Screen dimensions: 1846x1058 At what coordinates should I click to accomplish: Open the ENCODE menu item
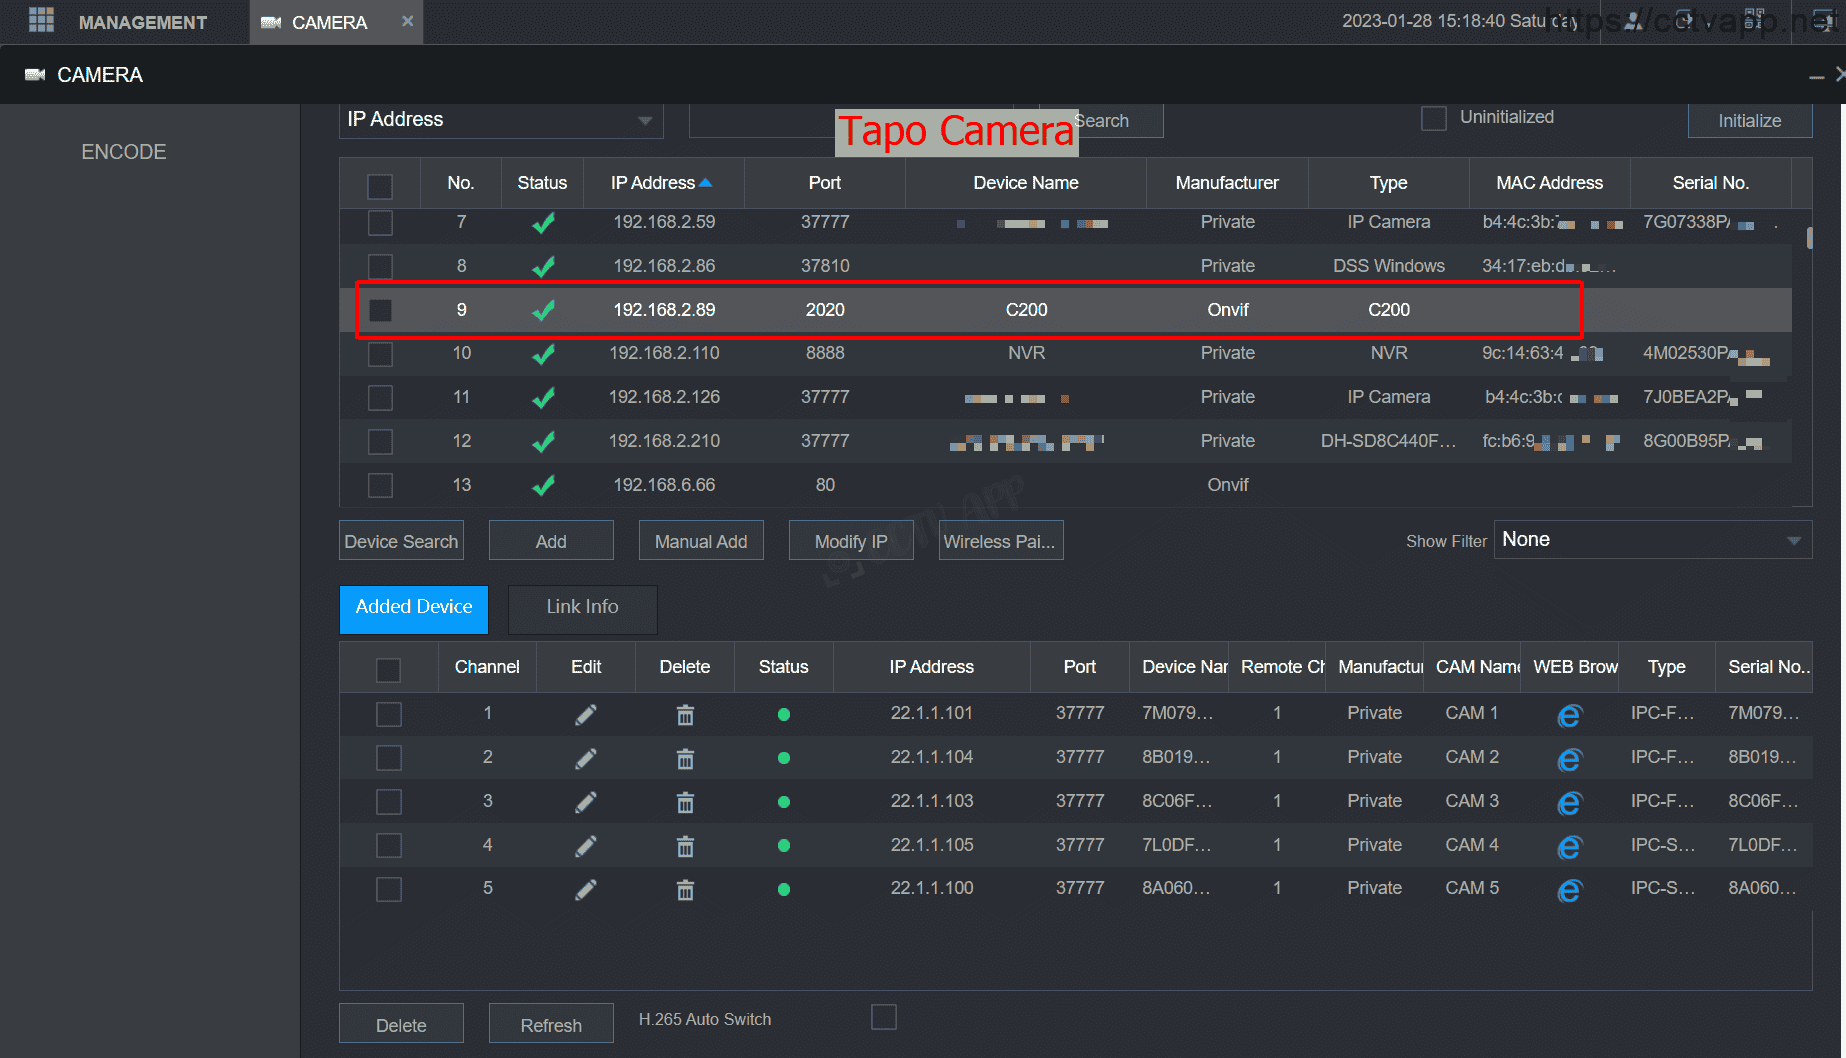tap(124, 152)
